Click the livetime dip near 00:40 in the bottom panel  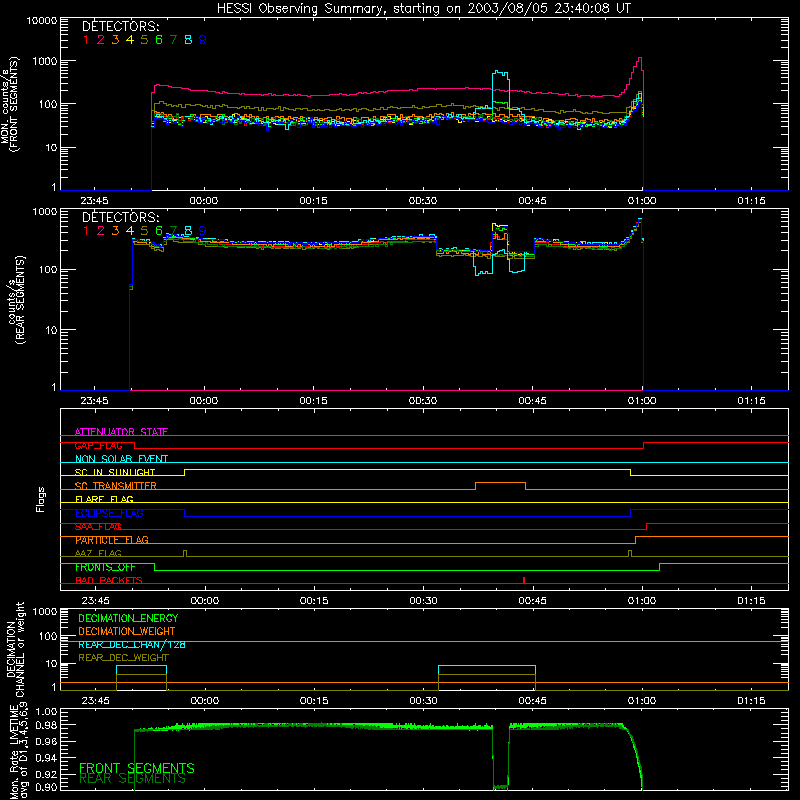tap(501, 758)
